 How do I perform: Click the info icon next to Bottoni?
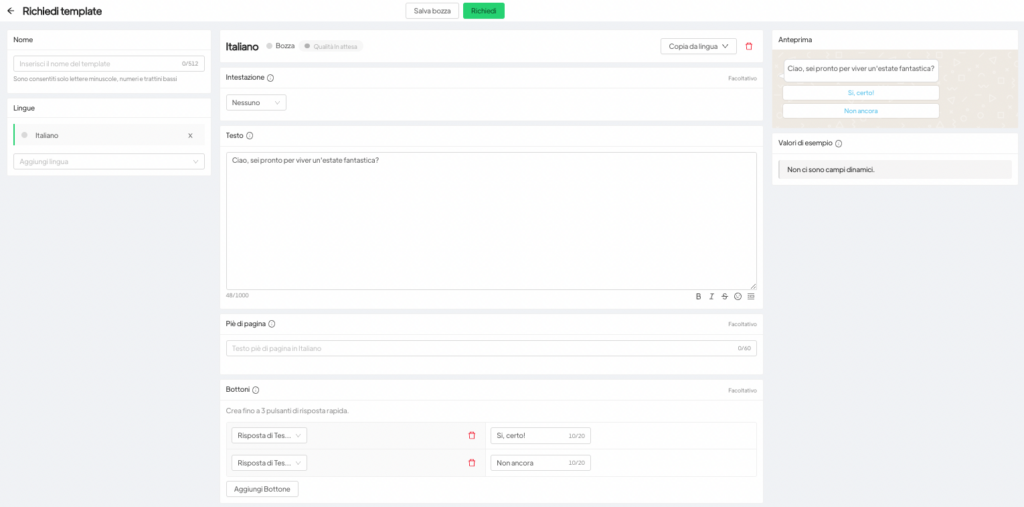(x=256, y=390)
